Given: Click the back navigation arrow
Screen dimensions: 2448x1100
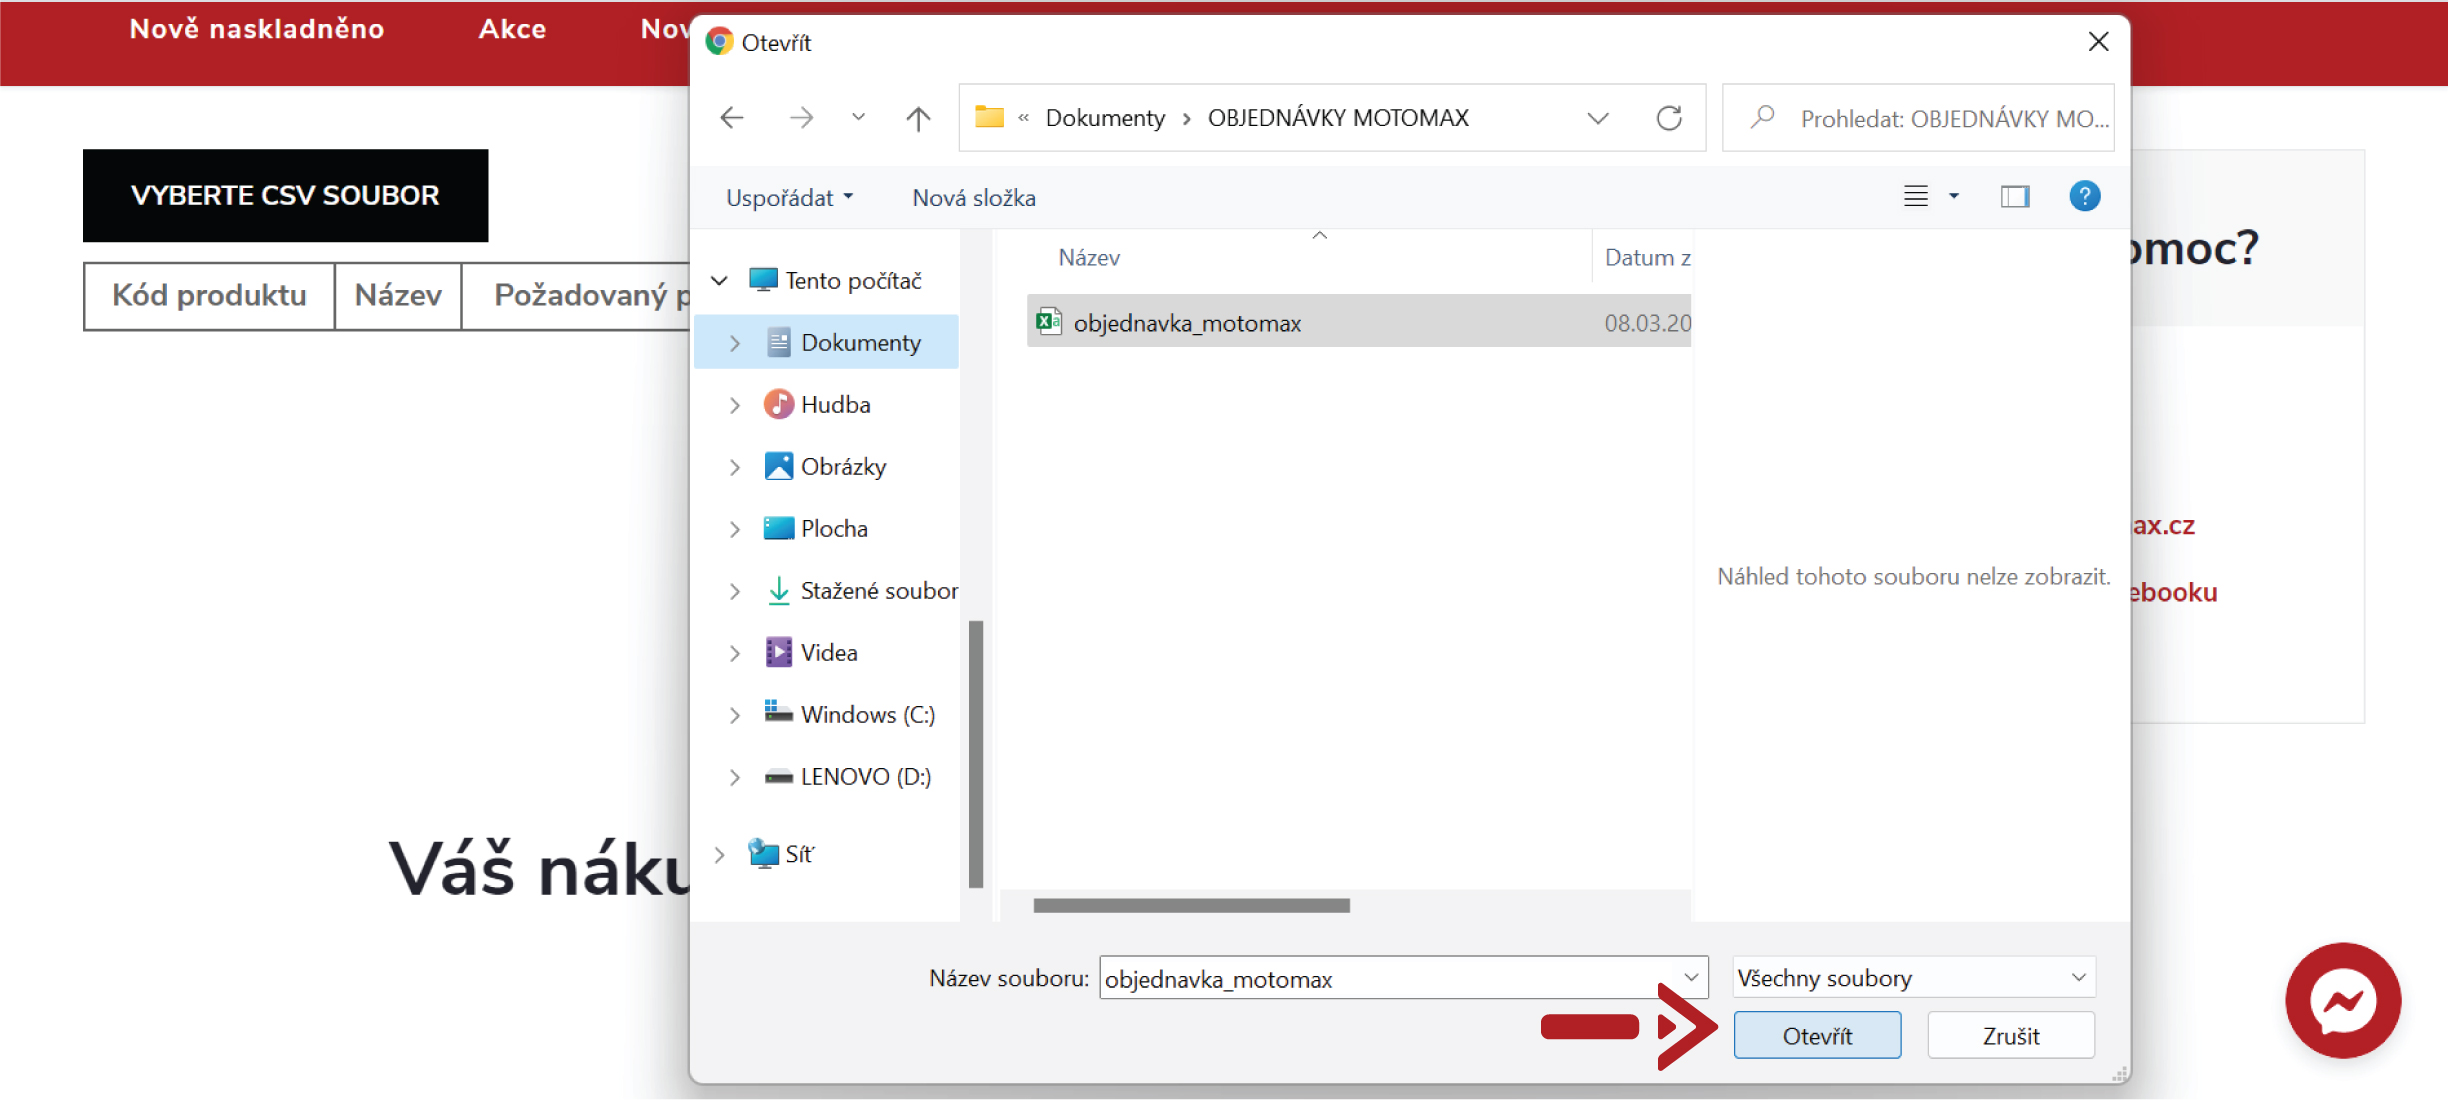Looking at the screenshot, I should (x=732, y=118).
